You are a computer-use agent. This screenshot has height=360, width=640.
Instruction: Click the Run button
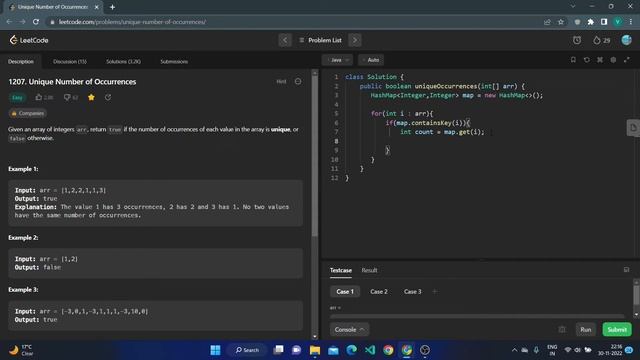[x=585, y=329]
